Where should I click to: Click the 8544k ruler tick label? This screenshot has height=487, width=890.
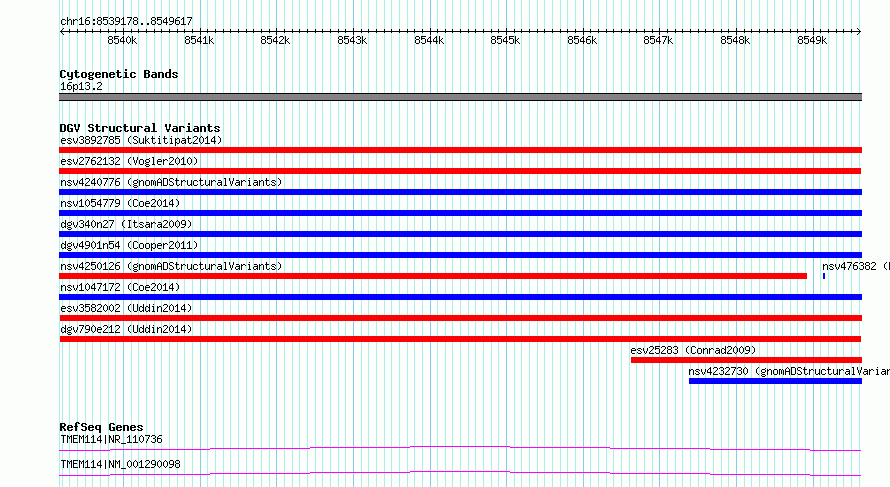[x=429, y=40]
